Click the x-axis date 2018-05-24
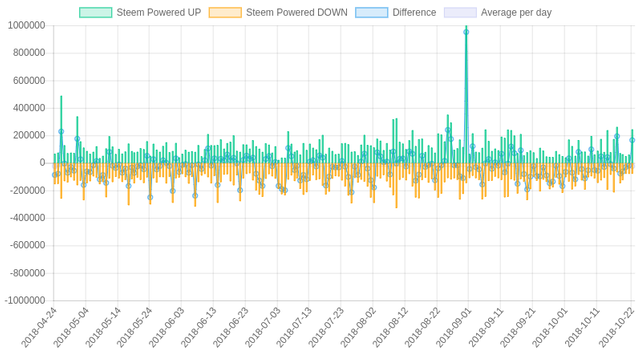The height and width of the screenshot is (361, 640). [134, 328]
